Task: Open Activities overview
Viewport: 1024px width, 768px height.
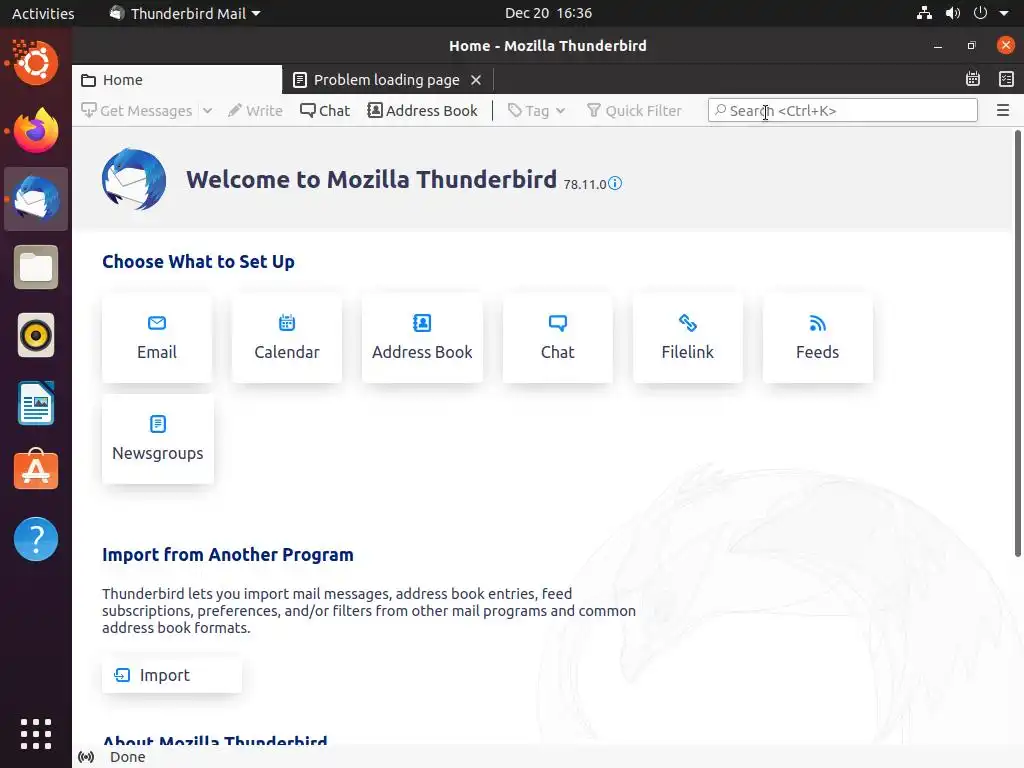Action: coord(43,13)
